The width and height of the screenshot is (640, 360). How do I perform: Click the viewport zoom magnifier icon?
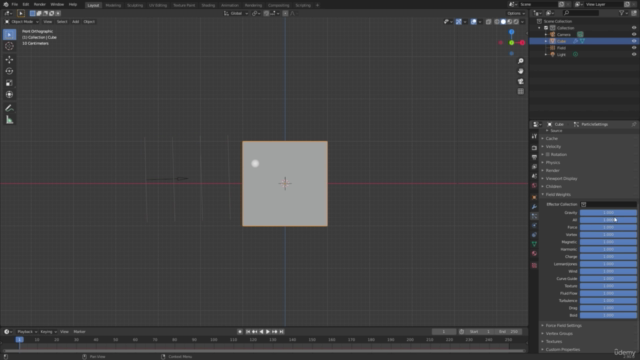pyautogui.click(x=520, y=61)
